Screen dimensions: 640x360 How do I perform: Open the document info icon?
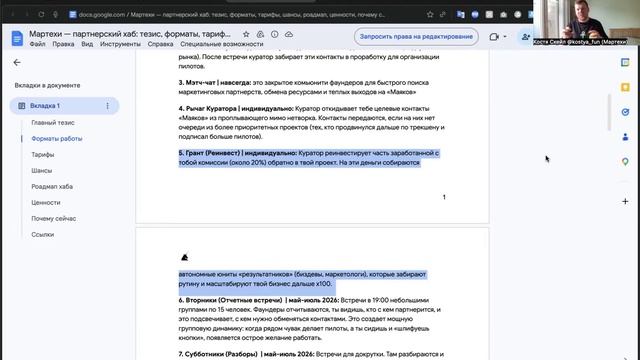[x=275, y=34]
